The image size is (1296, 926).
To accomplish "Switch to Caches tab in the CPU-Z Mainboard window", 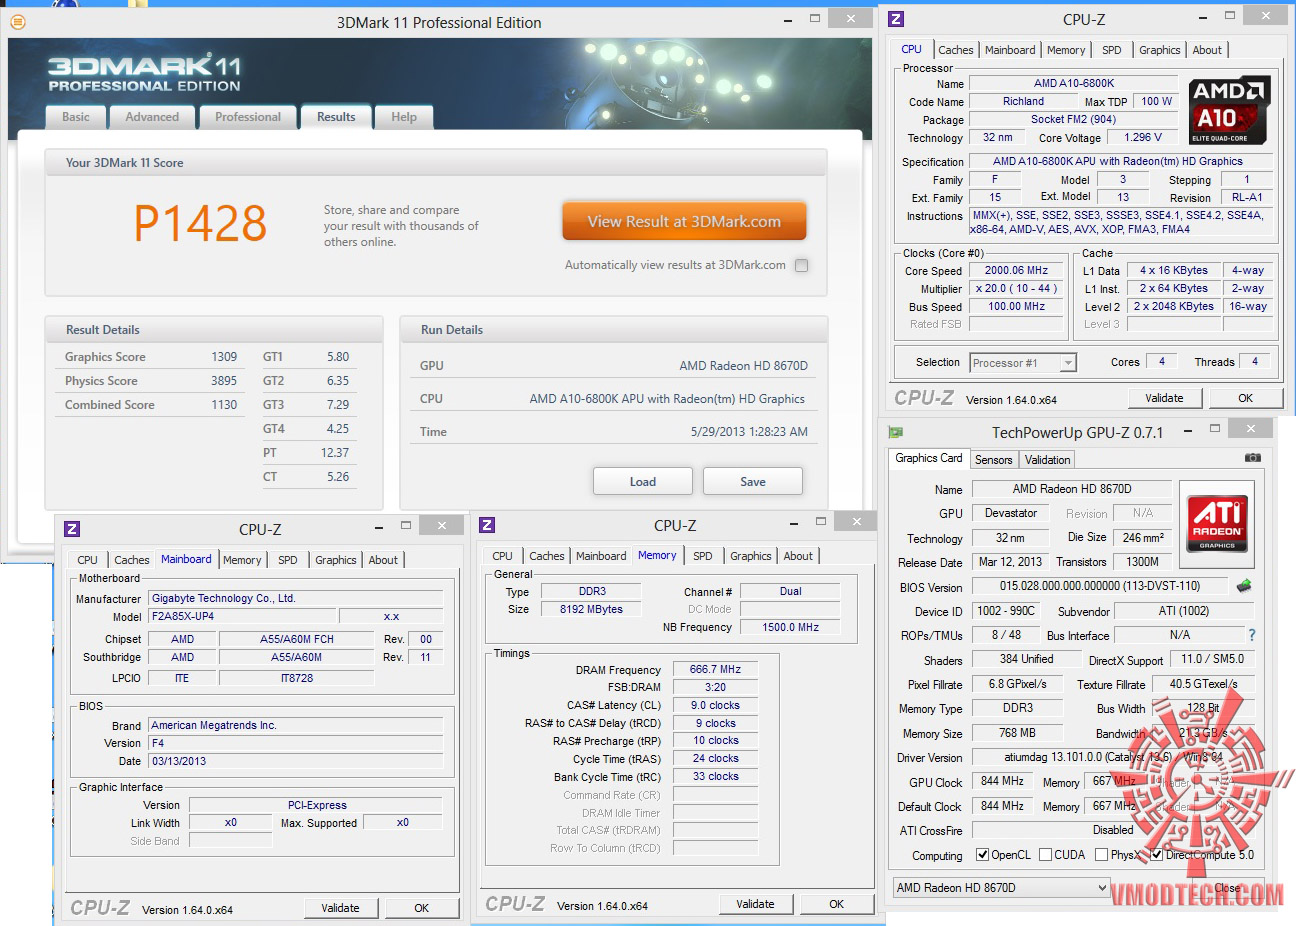I will pyautogui.click(x=131, y=560).
